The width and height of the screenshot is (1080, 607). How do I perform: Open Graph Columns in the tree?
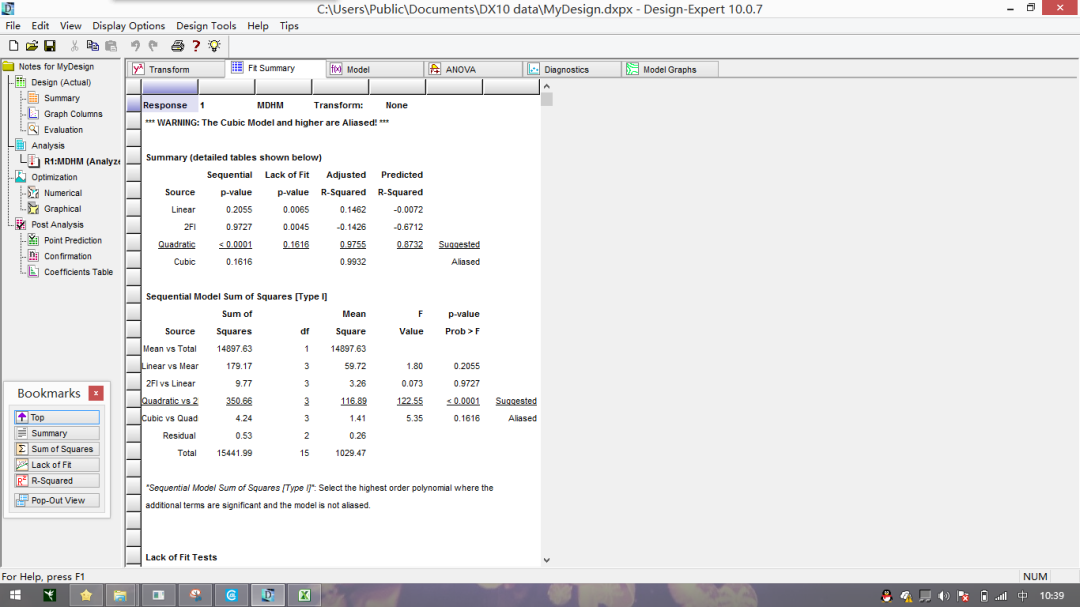[73, 114]
